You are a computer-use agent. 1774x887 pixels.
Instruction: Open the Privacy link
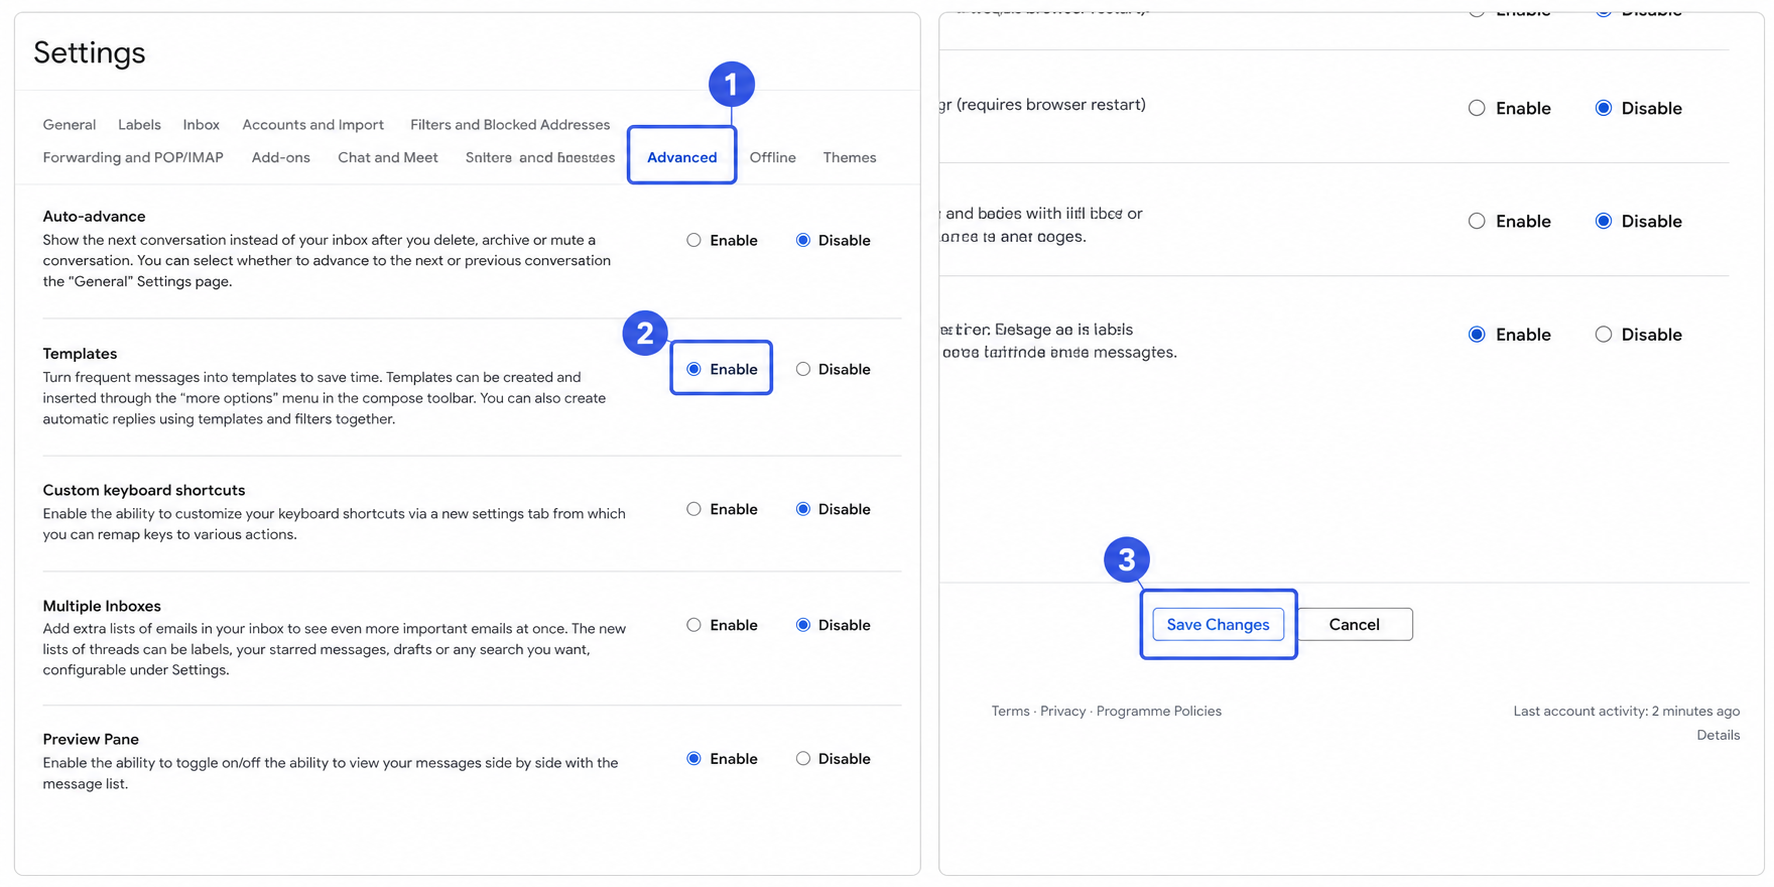1063,711
